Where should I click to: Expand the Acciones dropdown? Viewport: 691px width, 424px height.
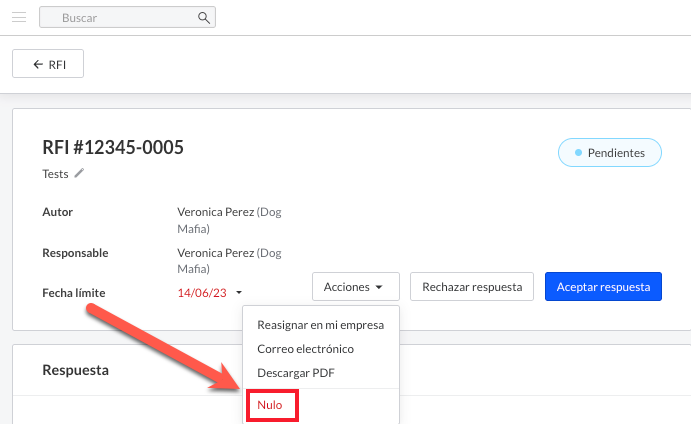pos(355,287)
